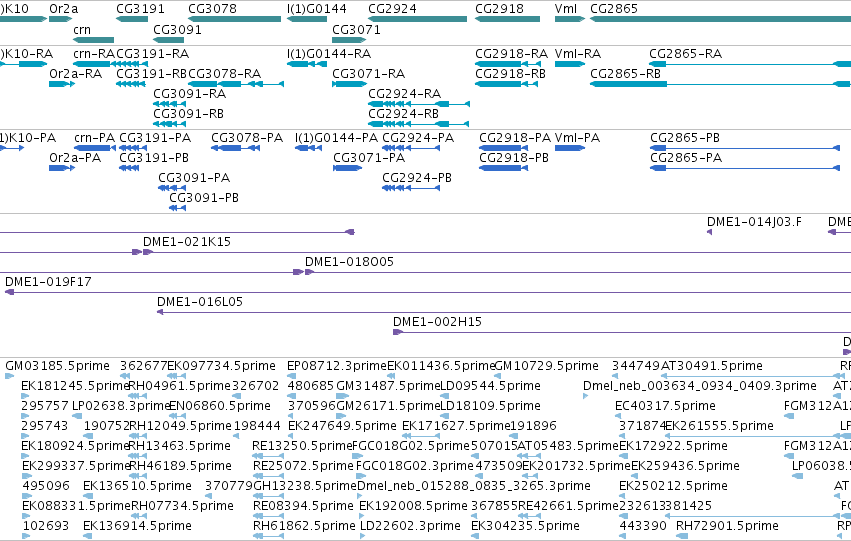Click the CG3191 gene label
The image size is (851, 541).
point(140,9)
